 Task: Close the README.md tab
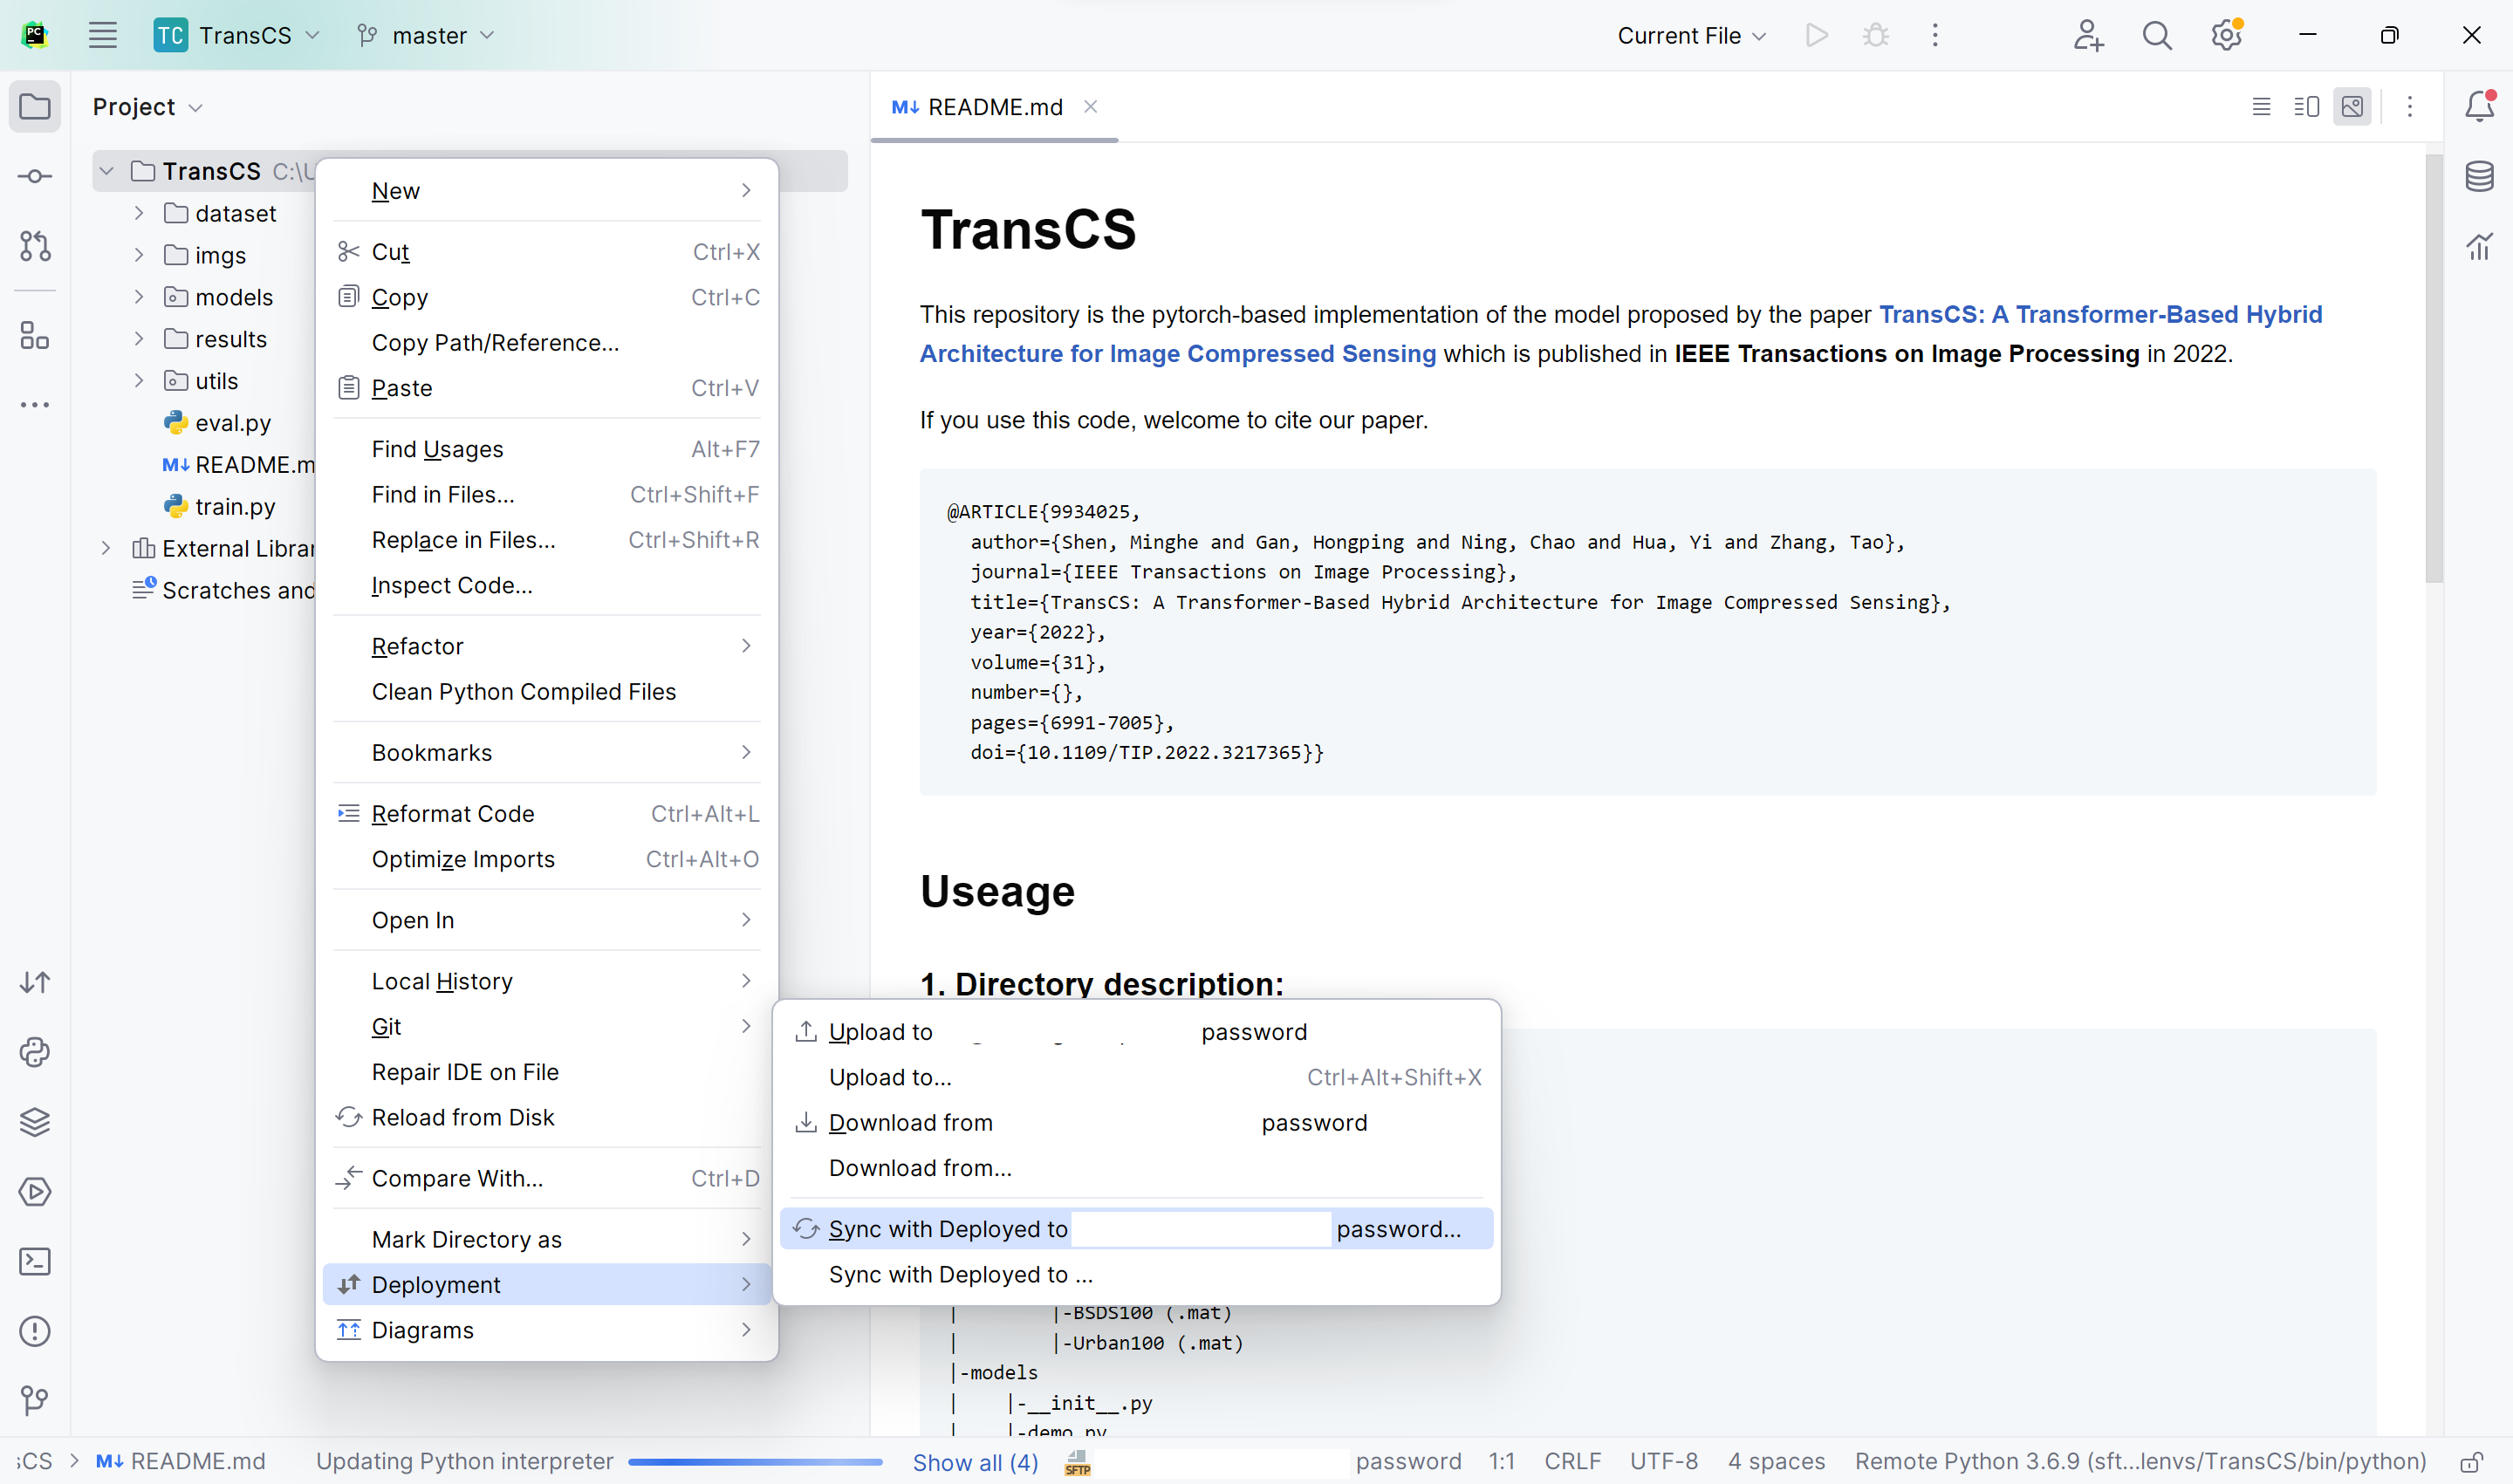(1091, 106)
